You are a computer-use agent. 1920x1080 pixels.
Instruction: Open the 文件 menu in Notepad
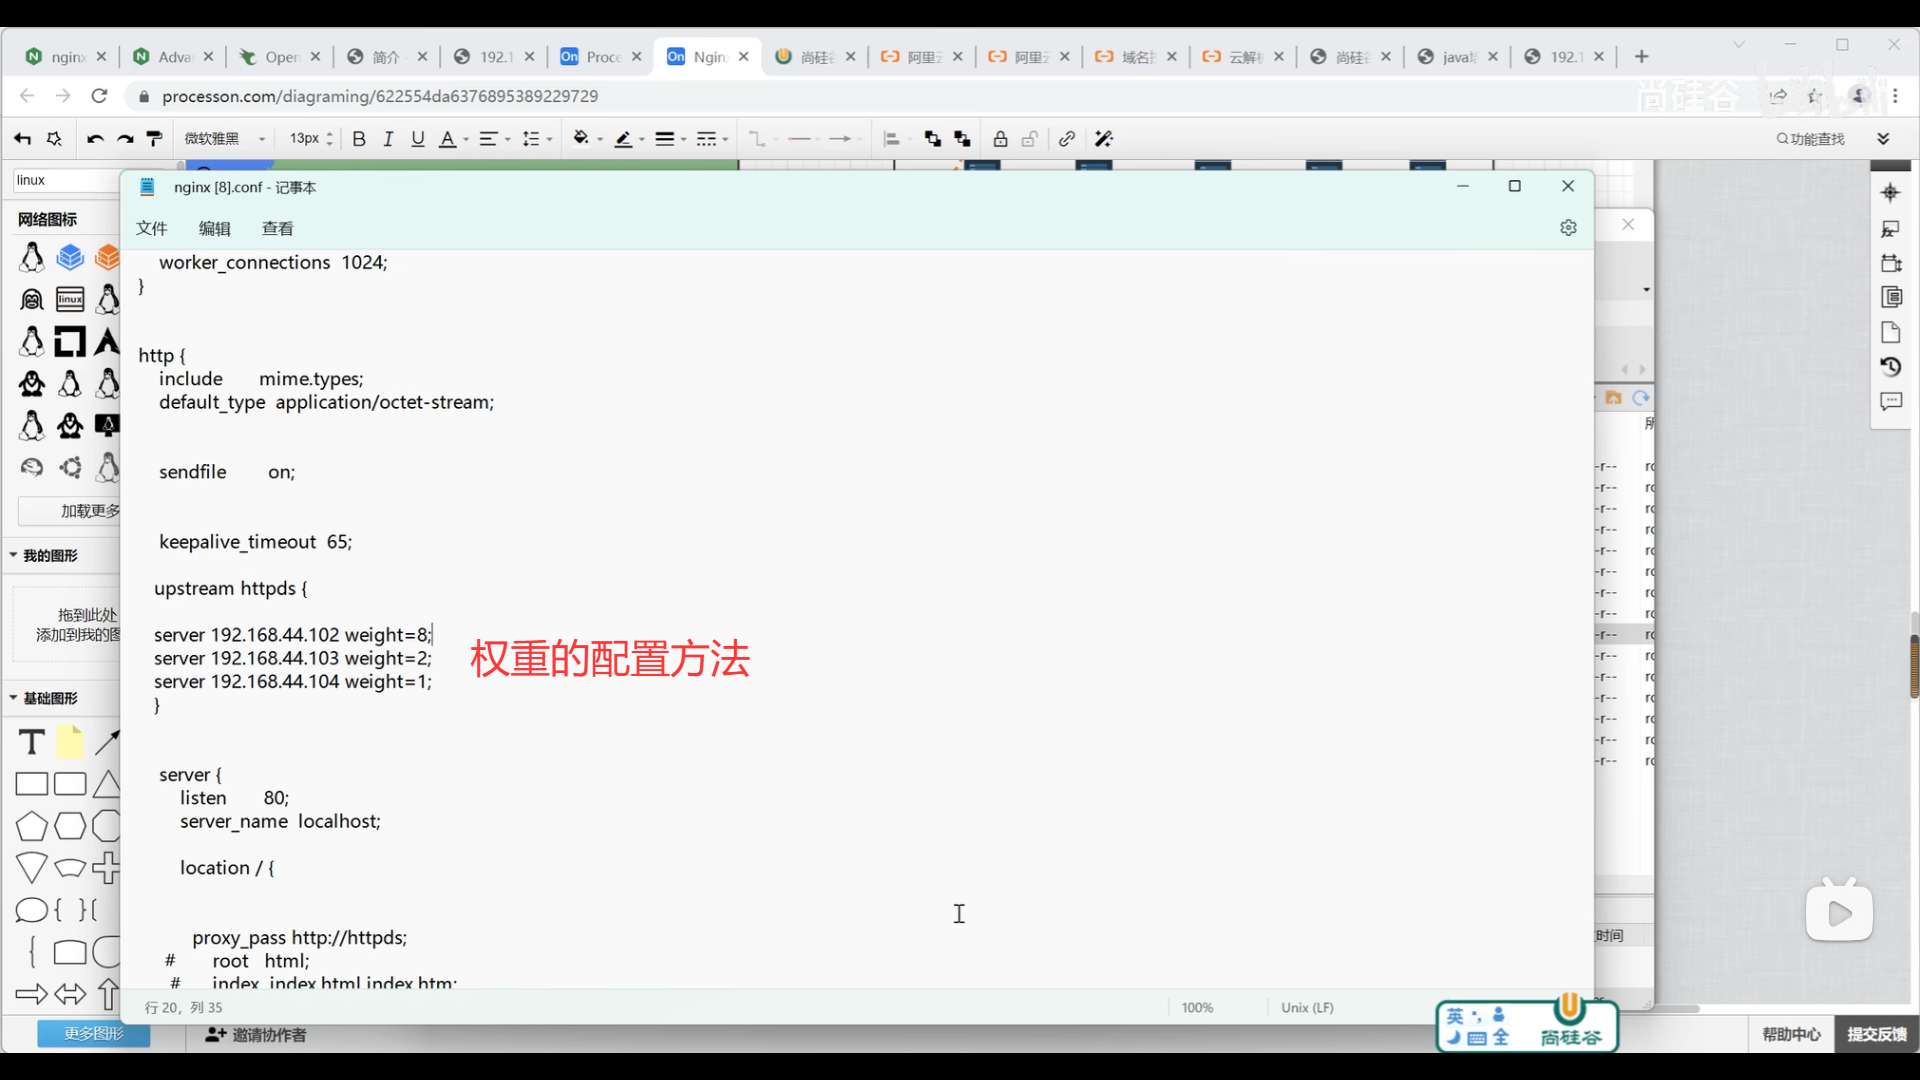pyautogui.click(x=151, y=228)
